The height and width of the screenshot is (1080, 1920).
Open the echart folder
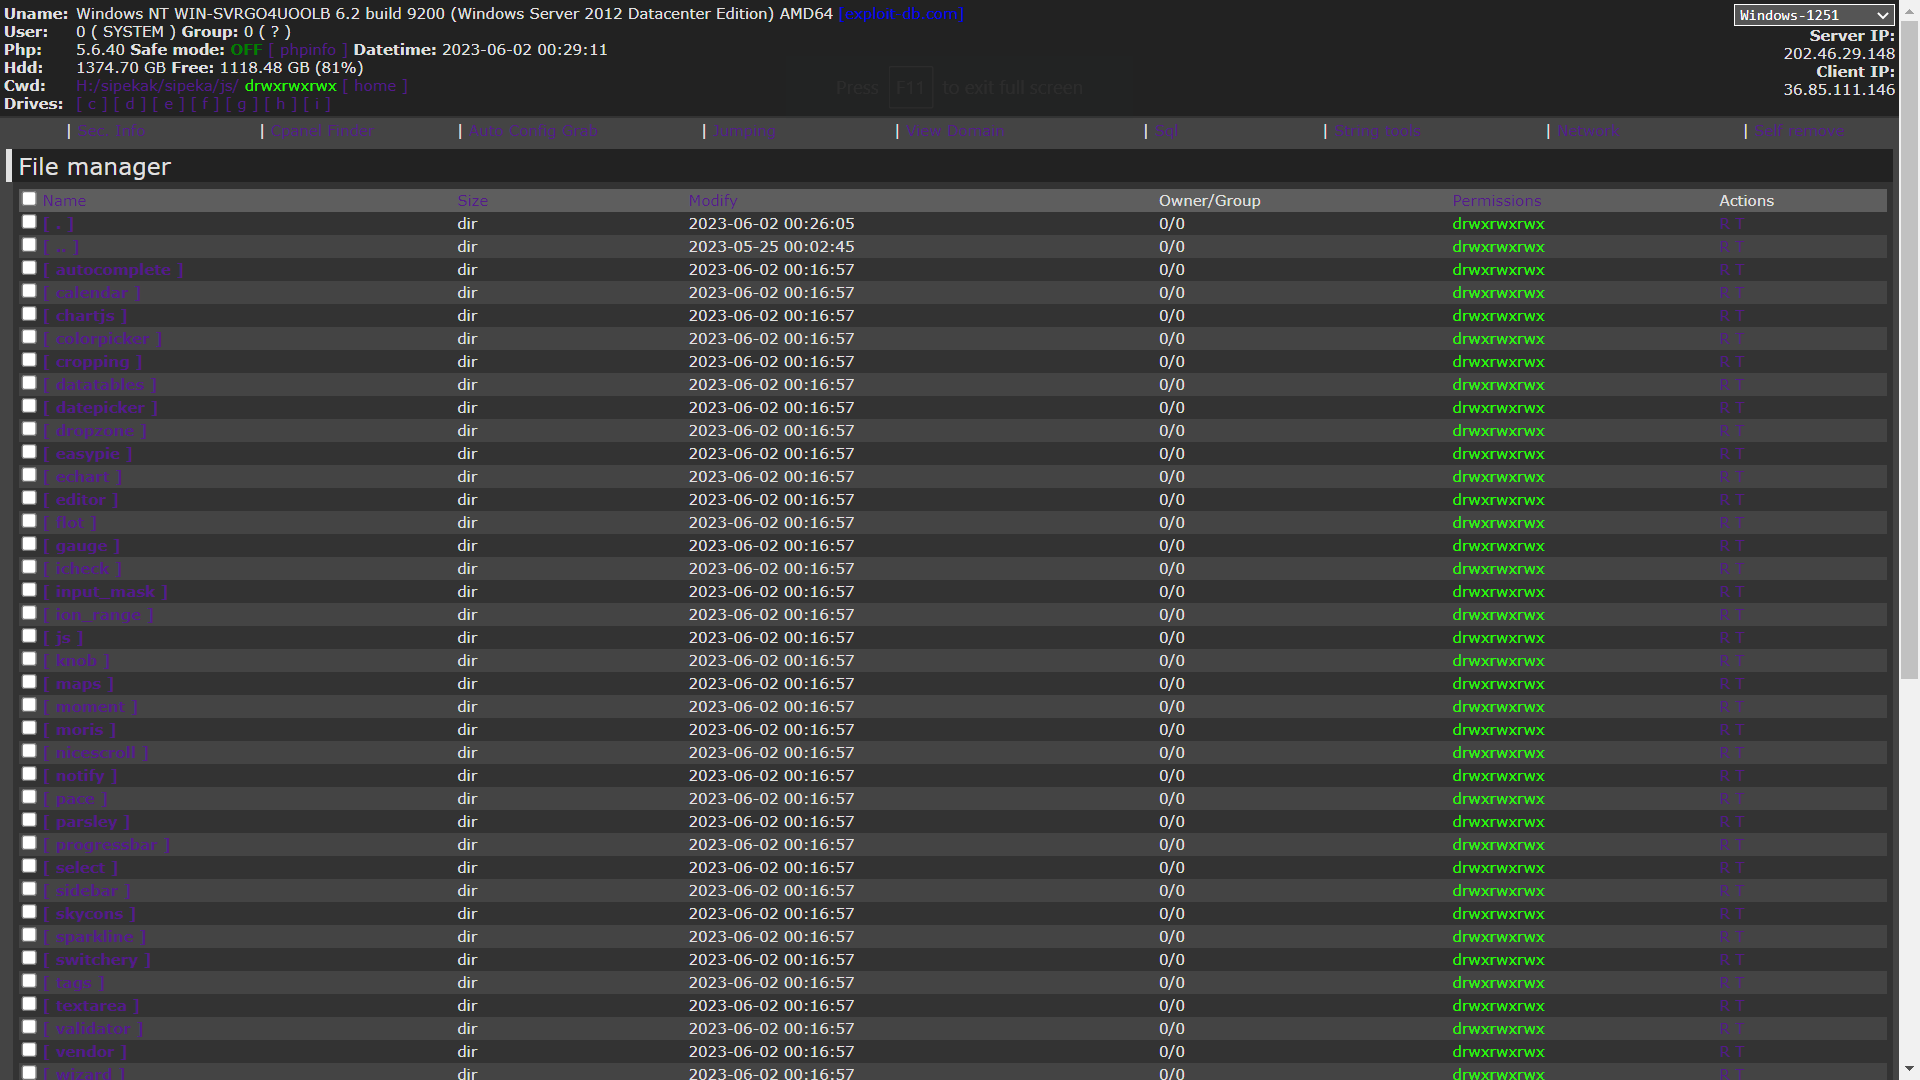point(83,477)
